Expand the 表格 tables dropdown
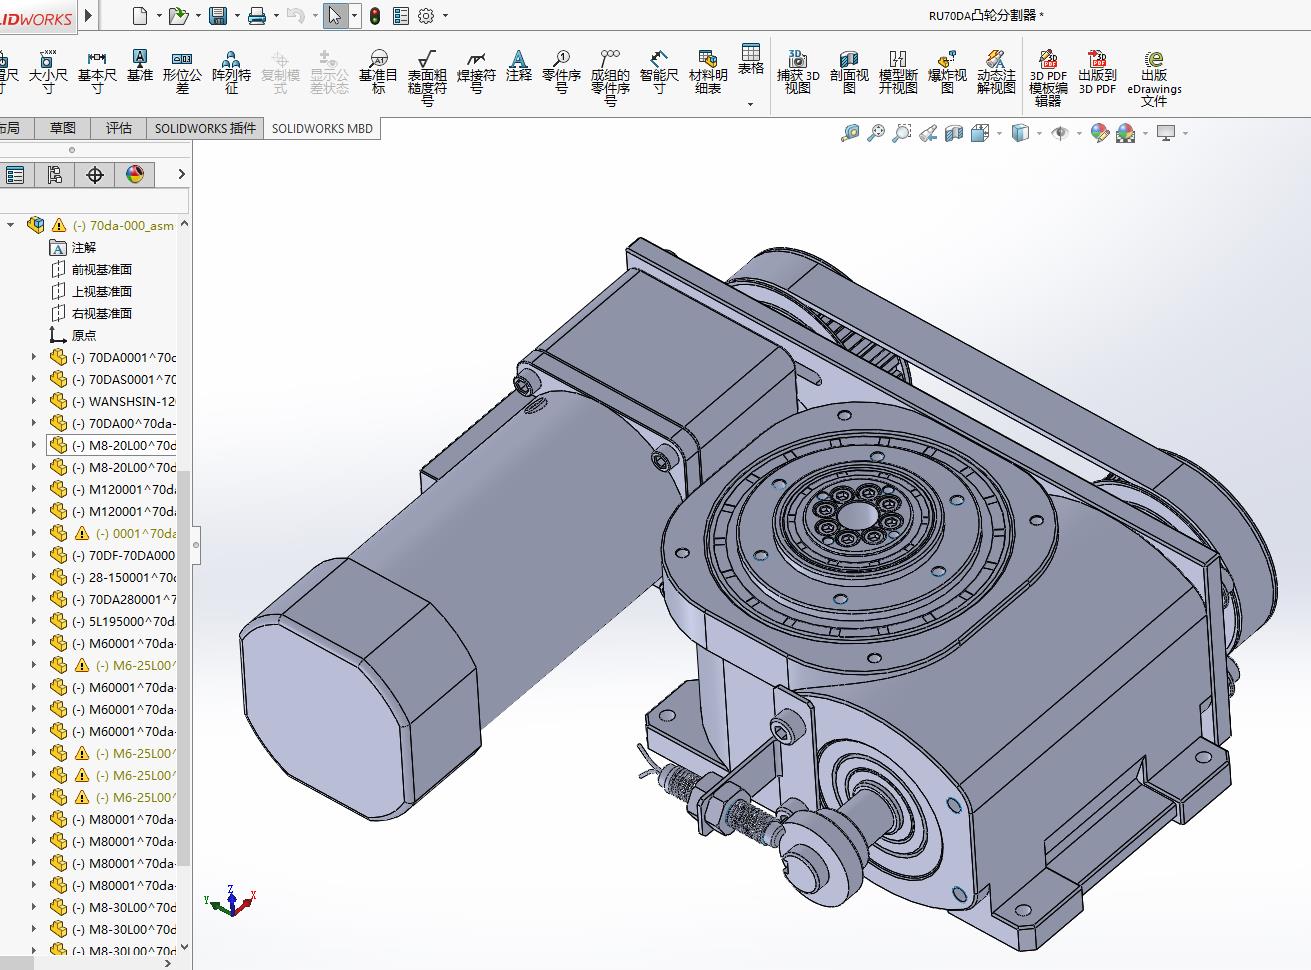 tap(750, 104)
